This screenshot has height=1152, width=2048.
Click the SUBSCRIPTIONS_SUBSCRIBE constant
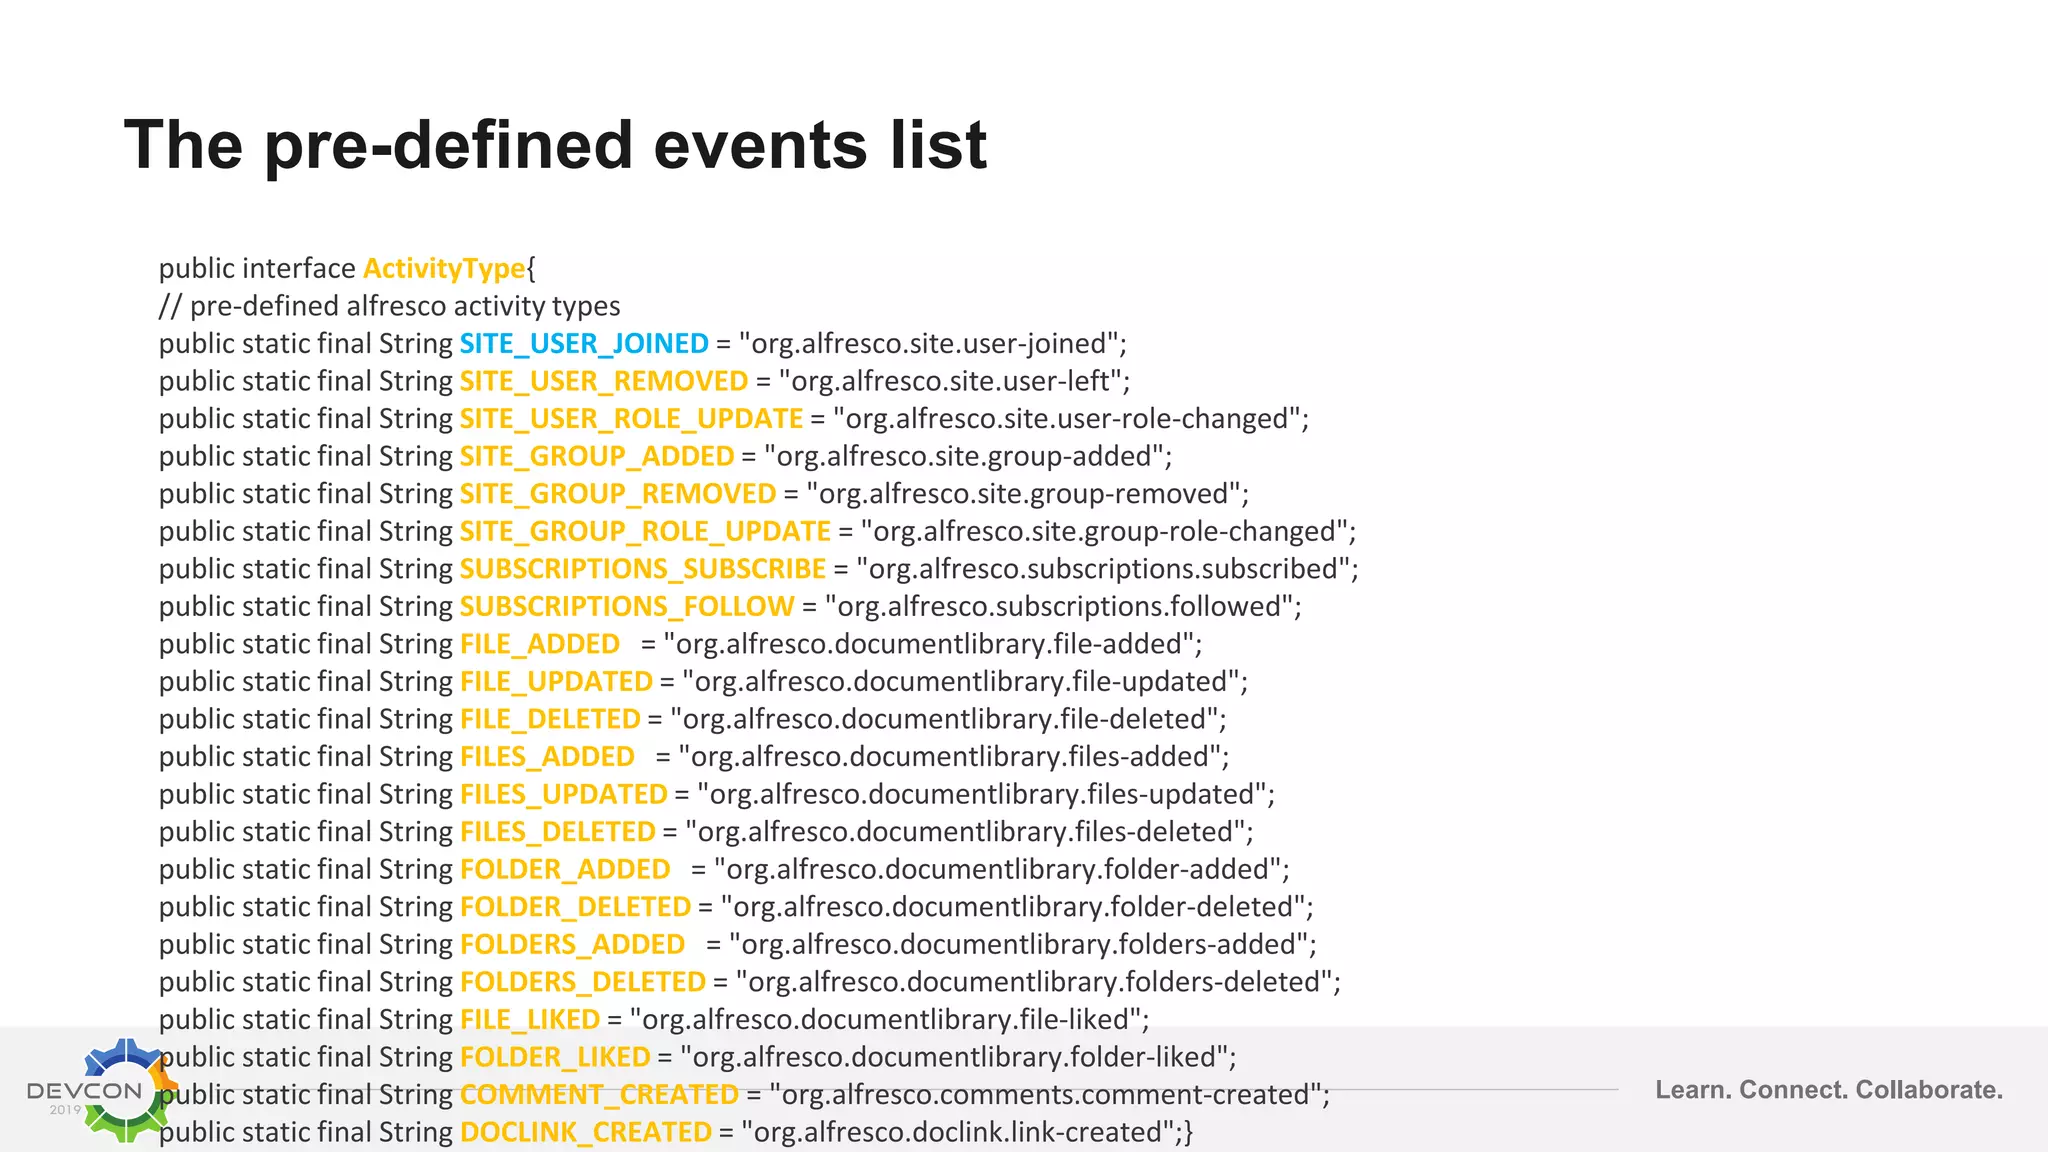coord(643,569)
